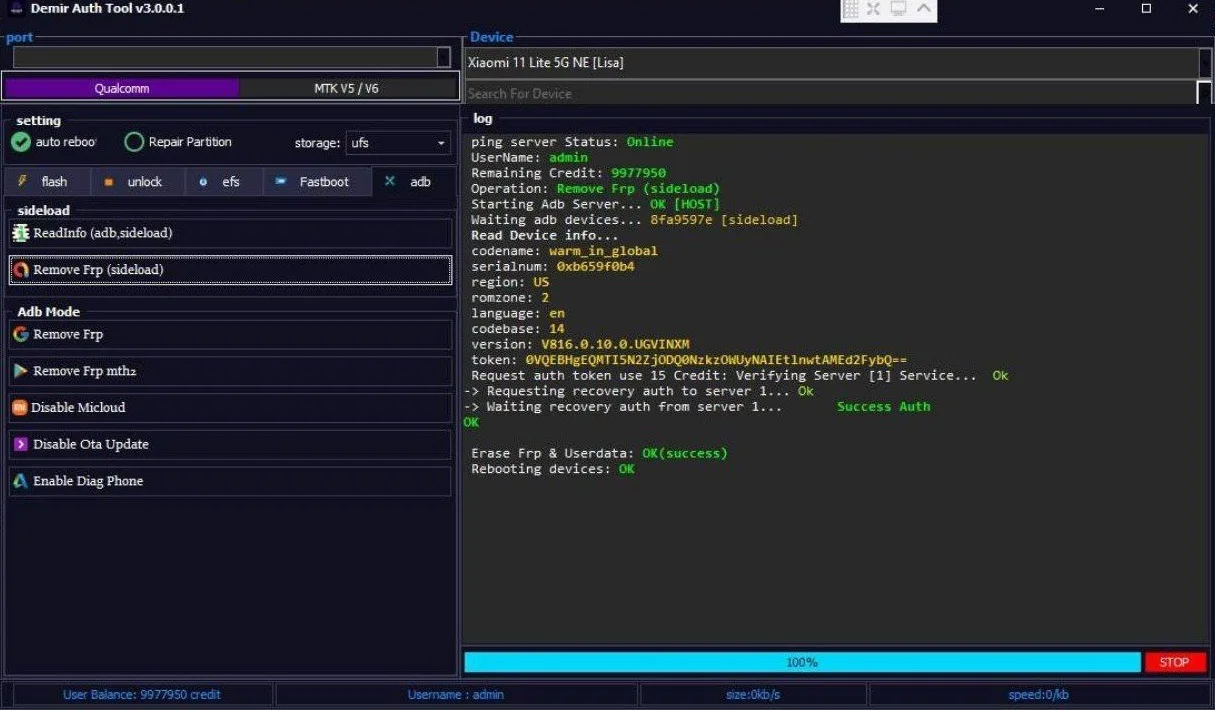Click the ReadInfo (adb,sideload) android icon

coord(21,233)
